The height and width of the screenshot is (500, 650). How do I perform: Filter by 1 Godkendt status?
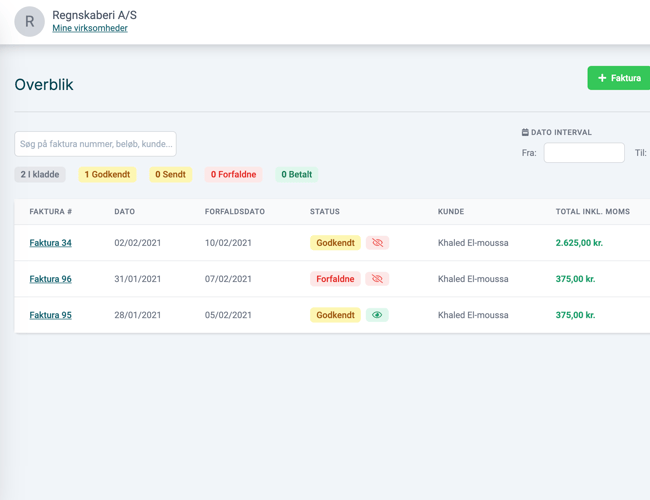107,175
